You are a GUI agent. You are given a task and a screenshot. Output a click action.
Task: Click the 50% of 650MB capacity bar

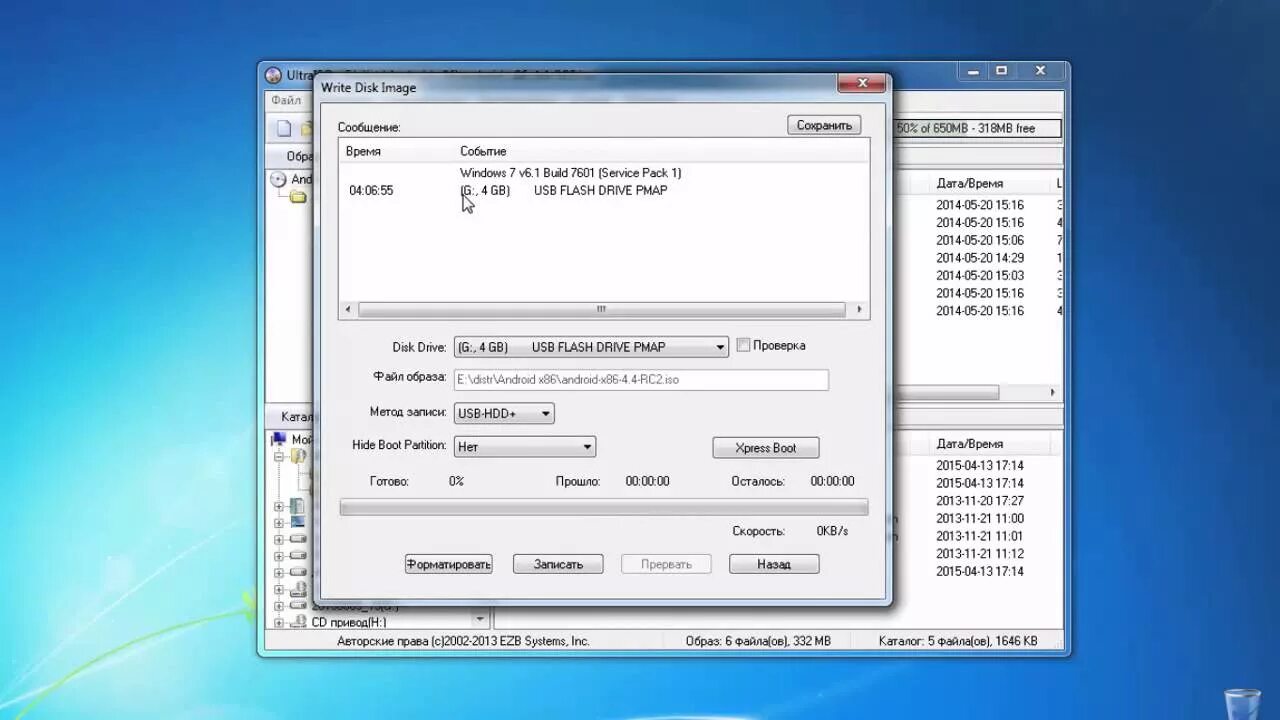pos(978,128)
